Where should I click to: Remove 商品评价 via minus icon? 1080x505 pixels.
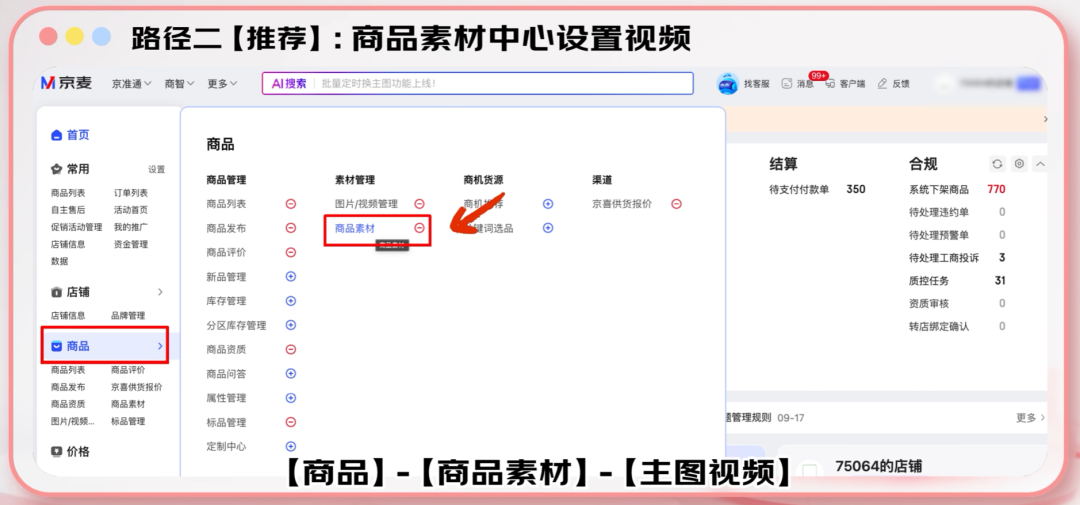pyautogui.click(x=291, y=252)
